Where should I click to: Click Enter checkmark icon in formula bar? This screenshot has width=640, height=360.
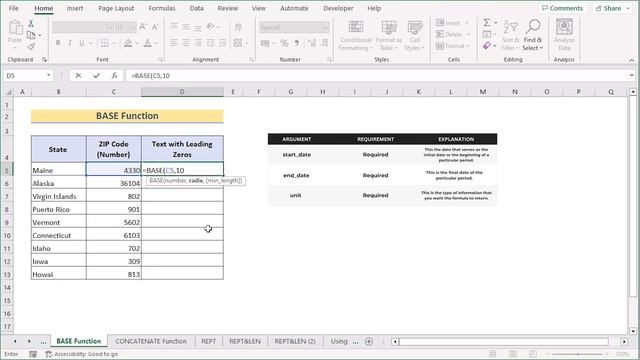click(96, 76)
